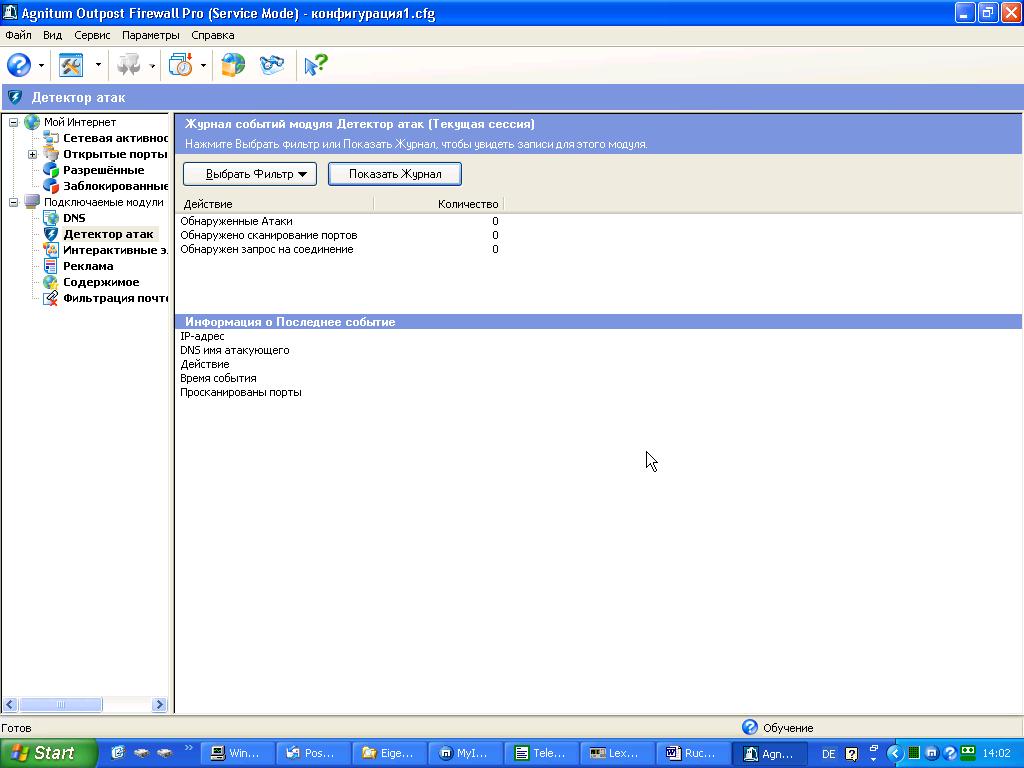Click the Показать Журнал button
1024x768 pixels.
(x=394, y=174)
